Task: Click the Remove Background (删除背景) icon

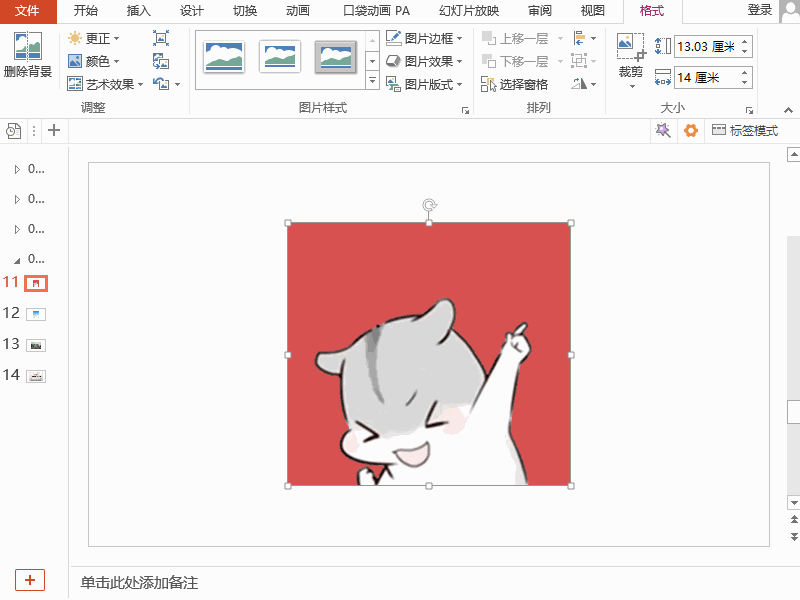Action: coord(28,54)
